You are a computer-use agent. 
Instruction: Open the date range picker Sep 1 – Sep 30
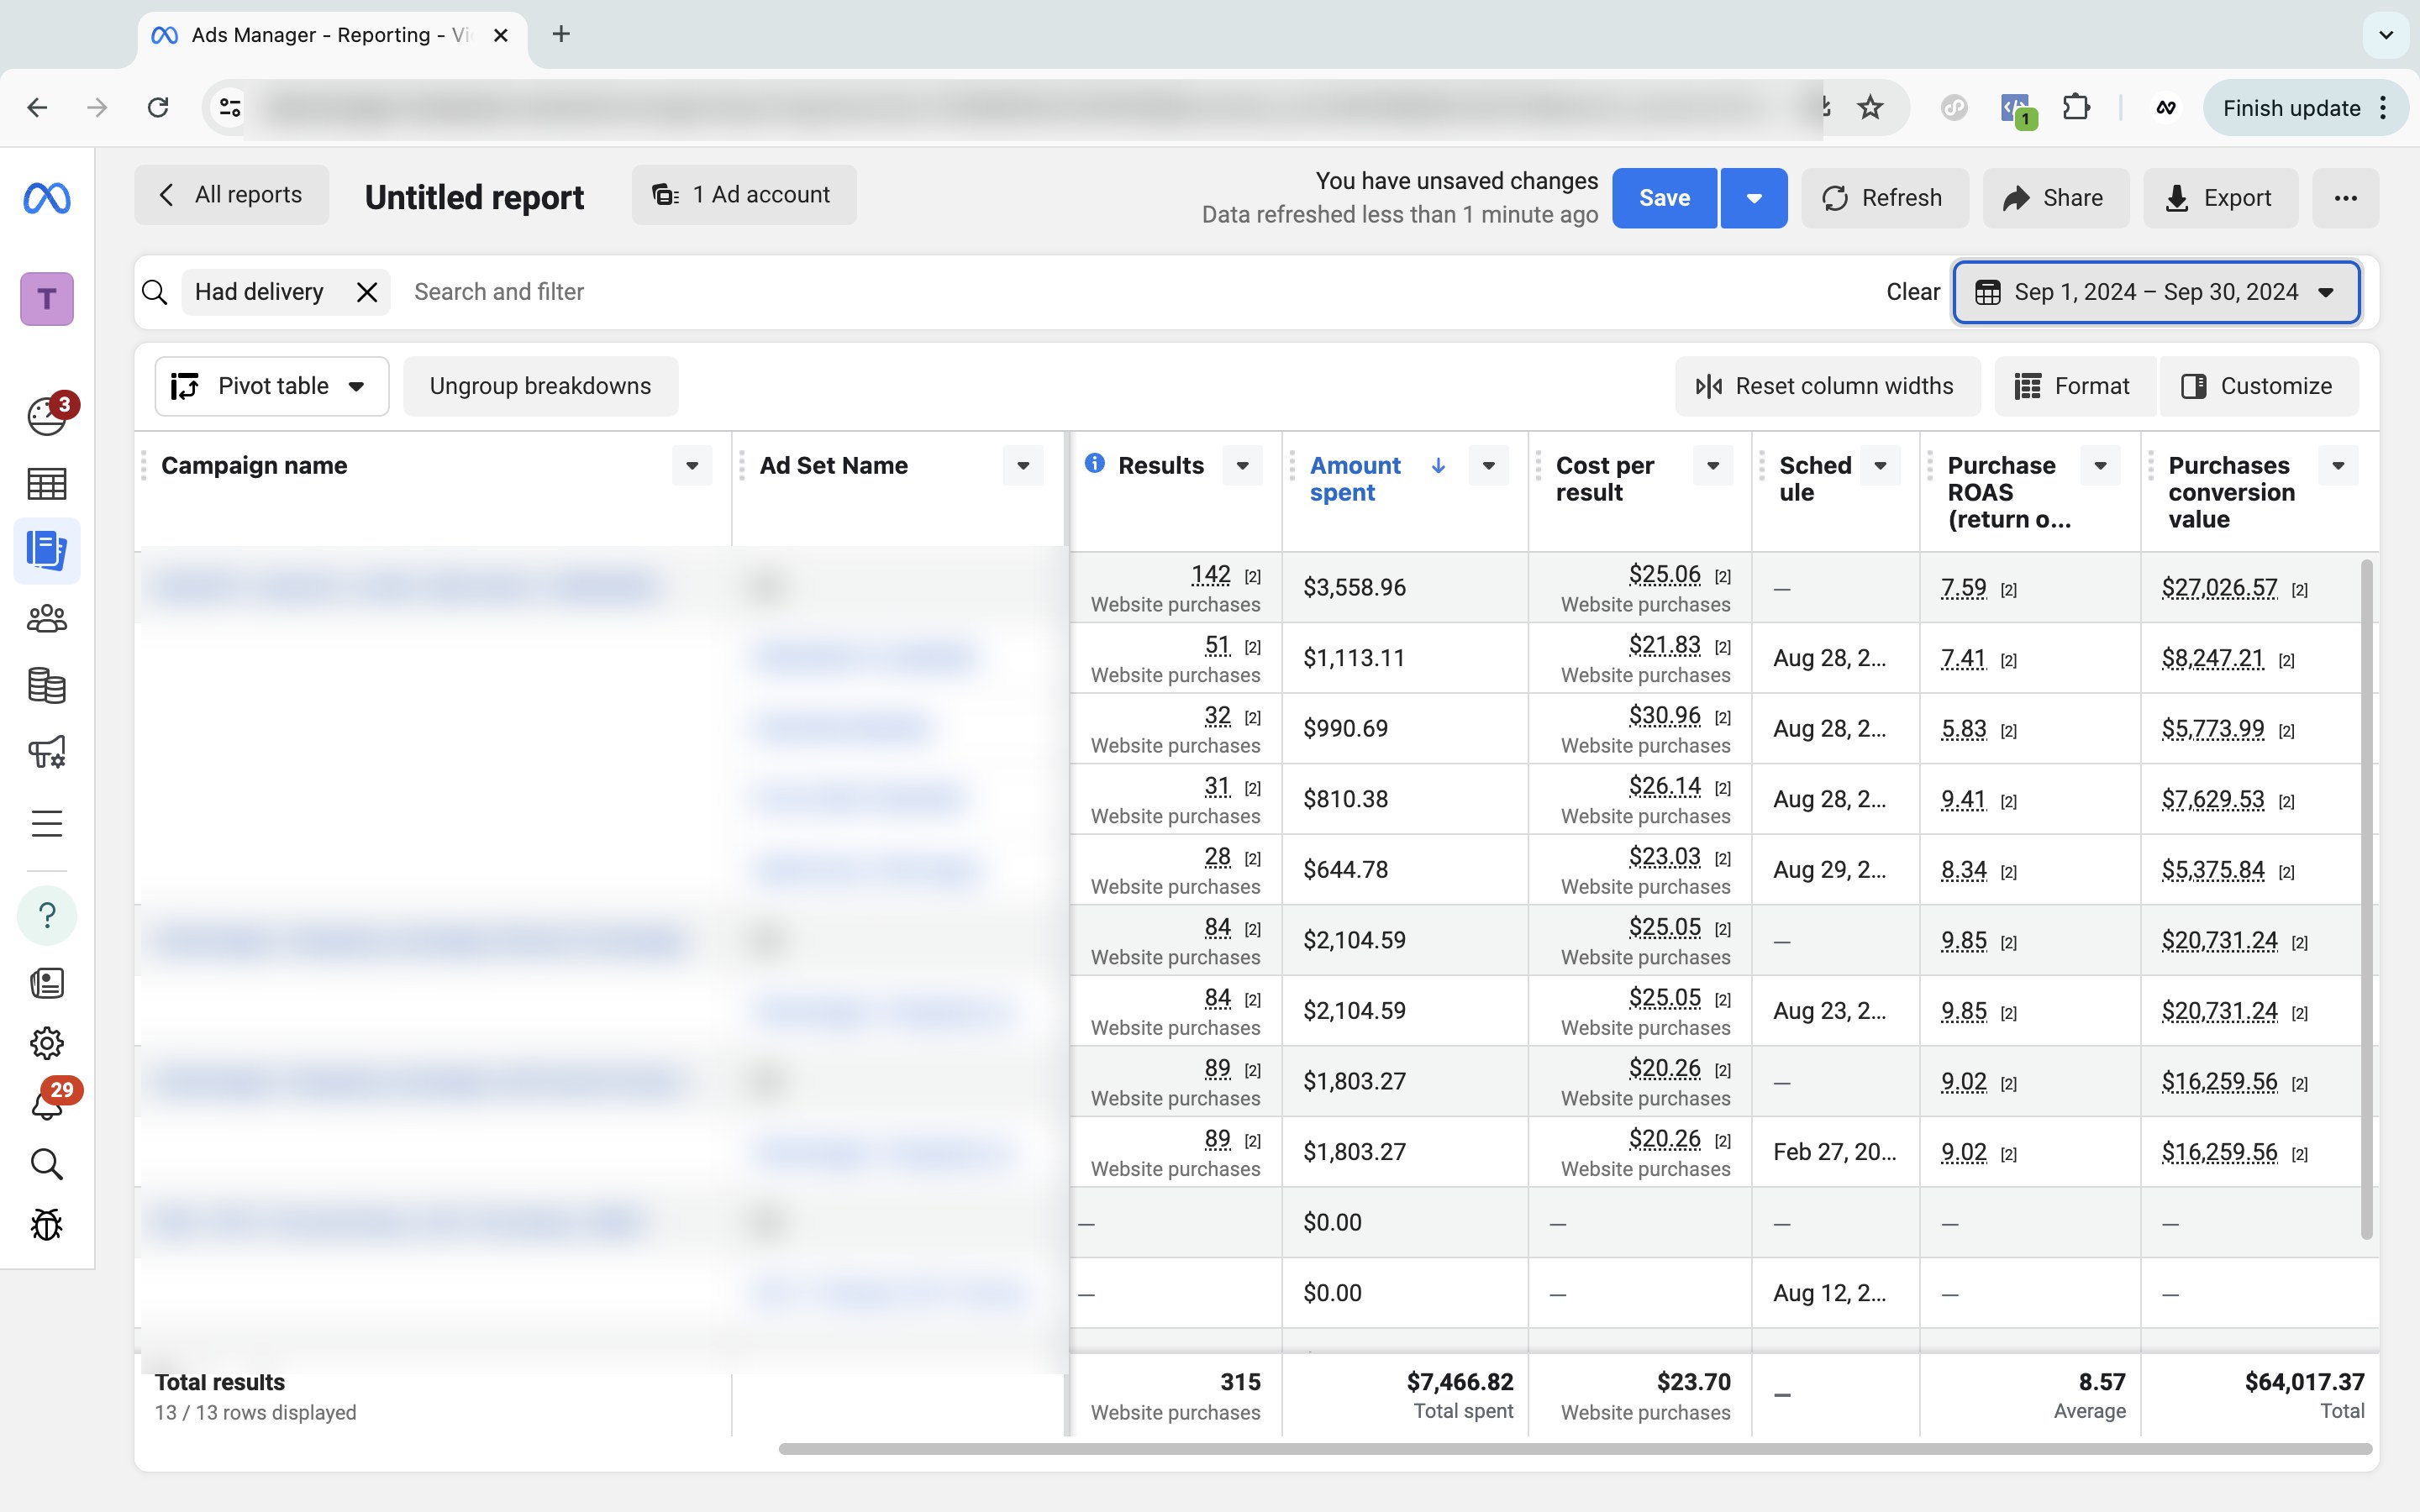pyautogui.click(x=2157, y=292)
